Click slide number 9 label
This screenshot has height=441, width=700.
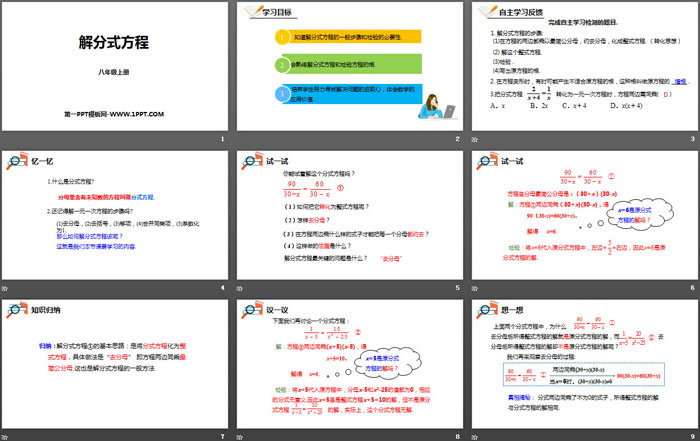692,436
